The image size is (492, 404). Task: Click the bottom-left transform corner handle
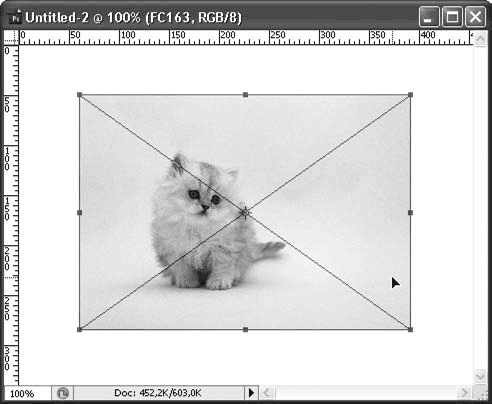79,329
